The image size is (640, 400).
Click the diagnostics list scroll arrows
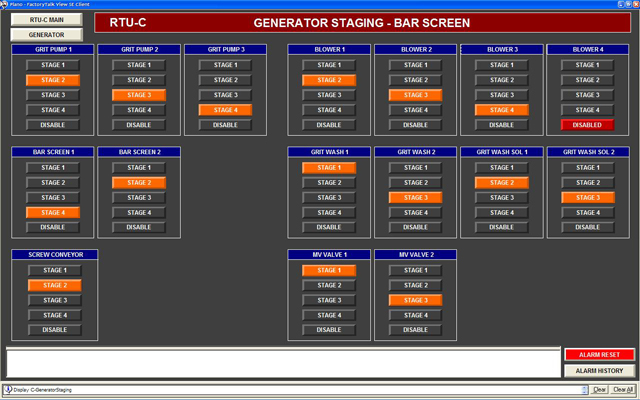coord(585,389)
